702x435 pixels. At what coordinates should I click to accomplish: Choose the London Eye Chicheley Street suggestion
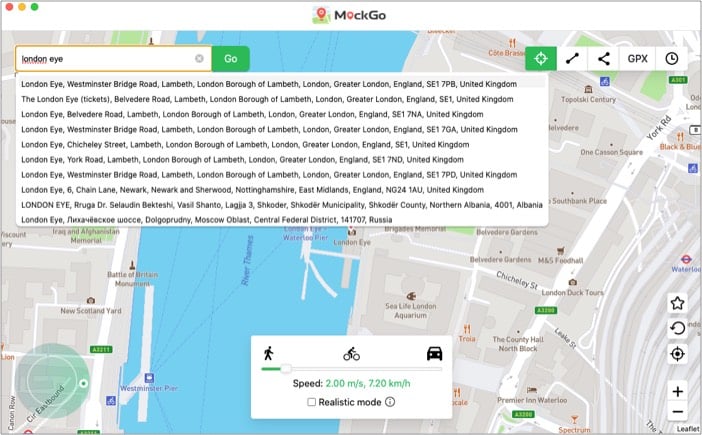click(282, 145)
